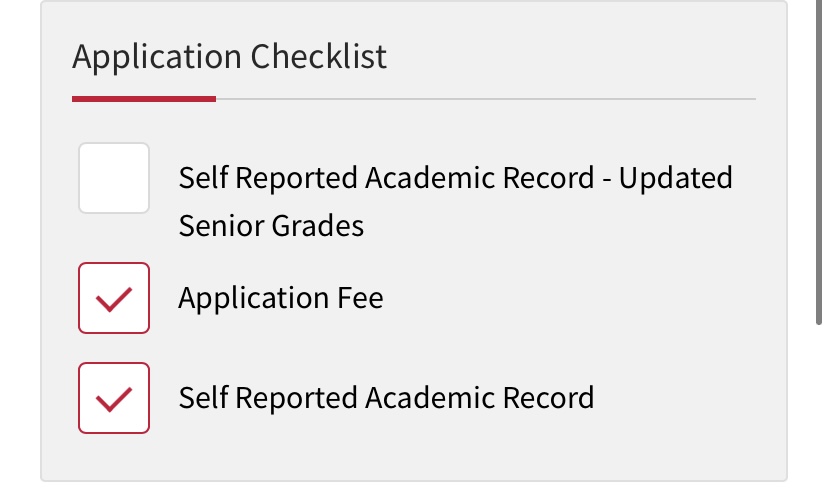The image size is (828, 500).
Task: Open the bottom Self Reported Academic Record text
Action: (x=386, y=398)
